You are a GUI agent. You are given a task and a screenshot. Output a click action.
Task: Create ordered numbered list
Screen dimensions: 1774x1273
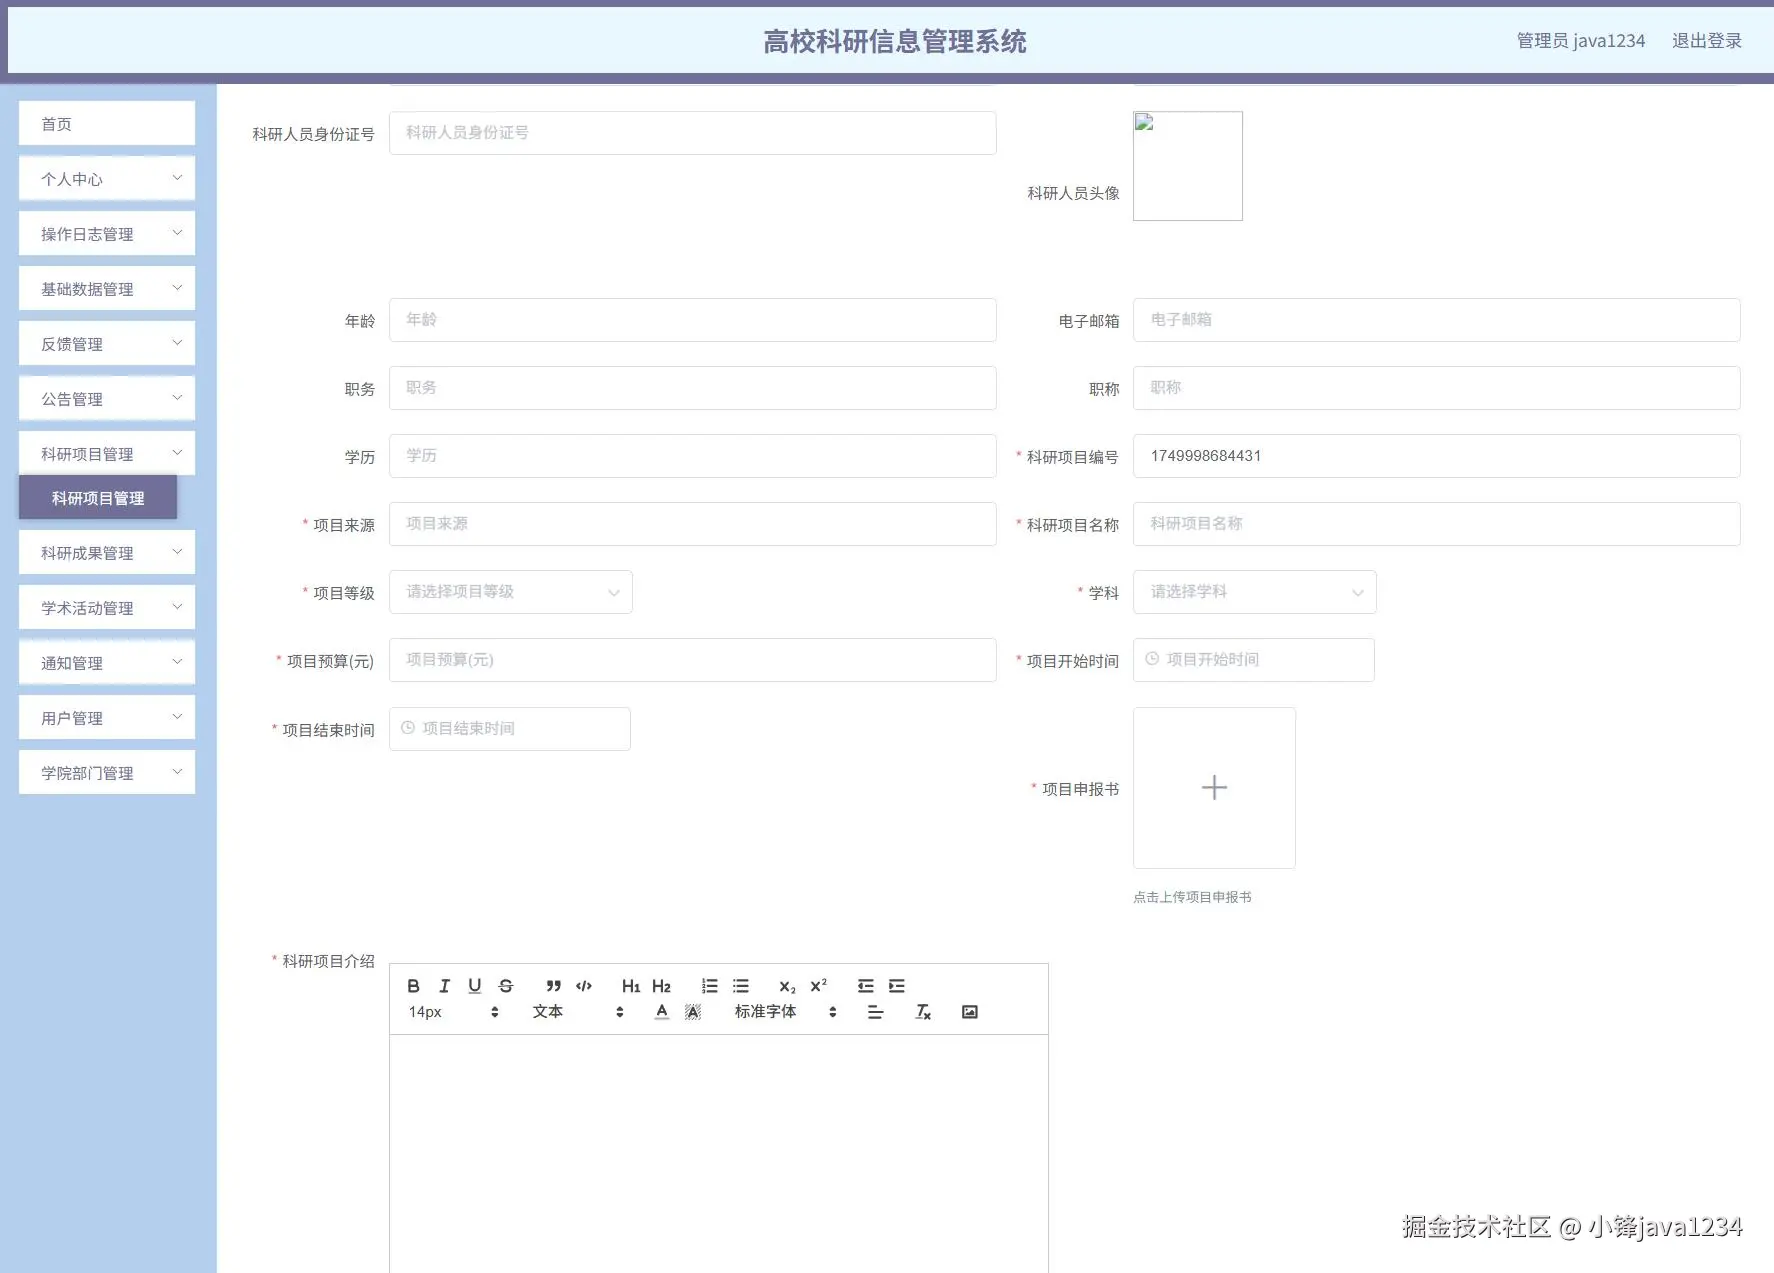click(x=709, y=986)
